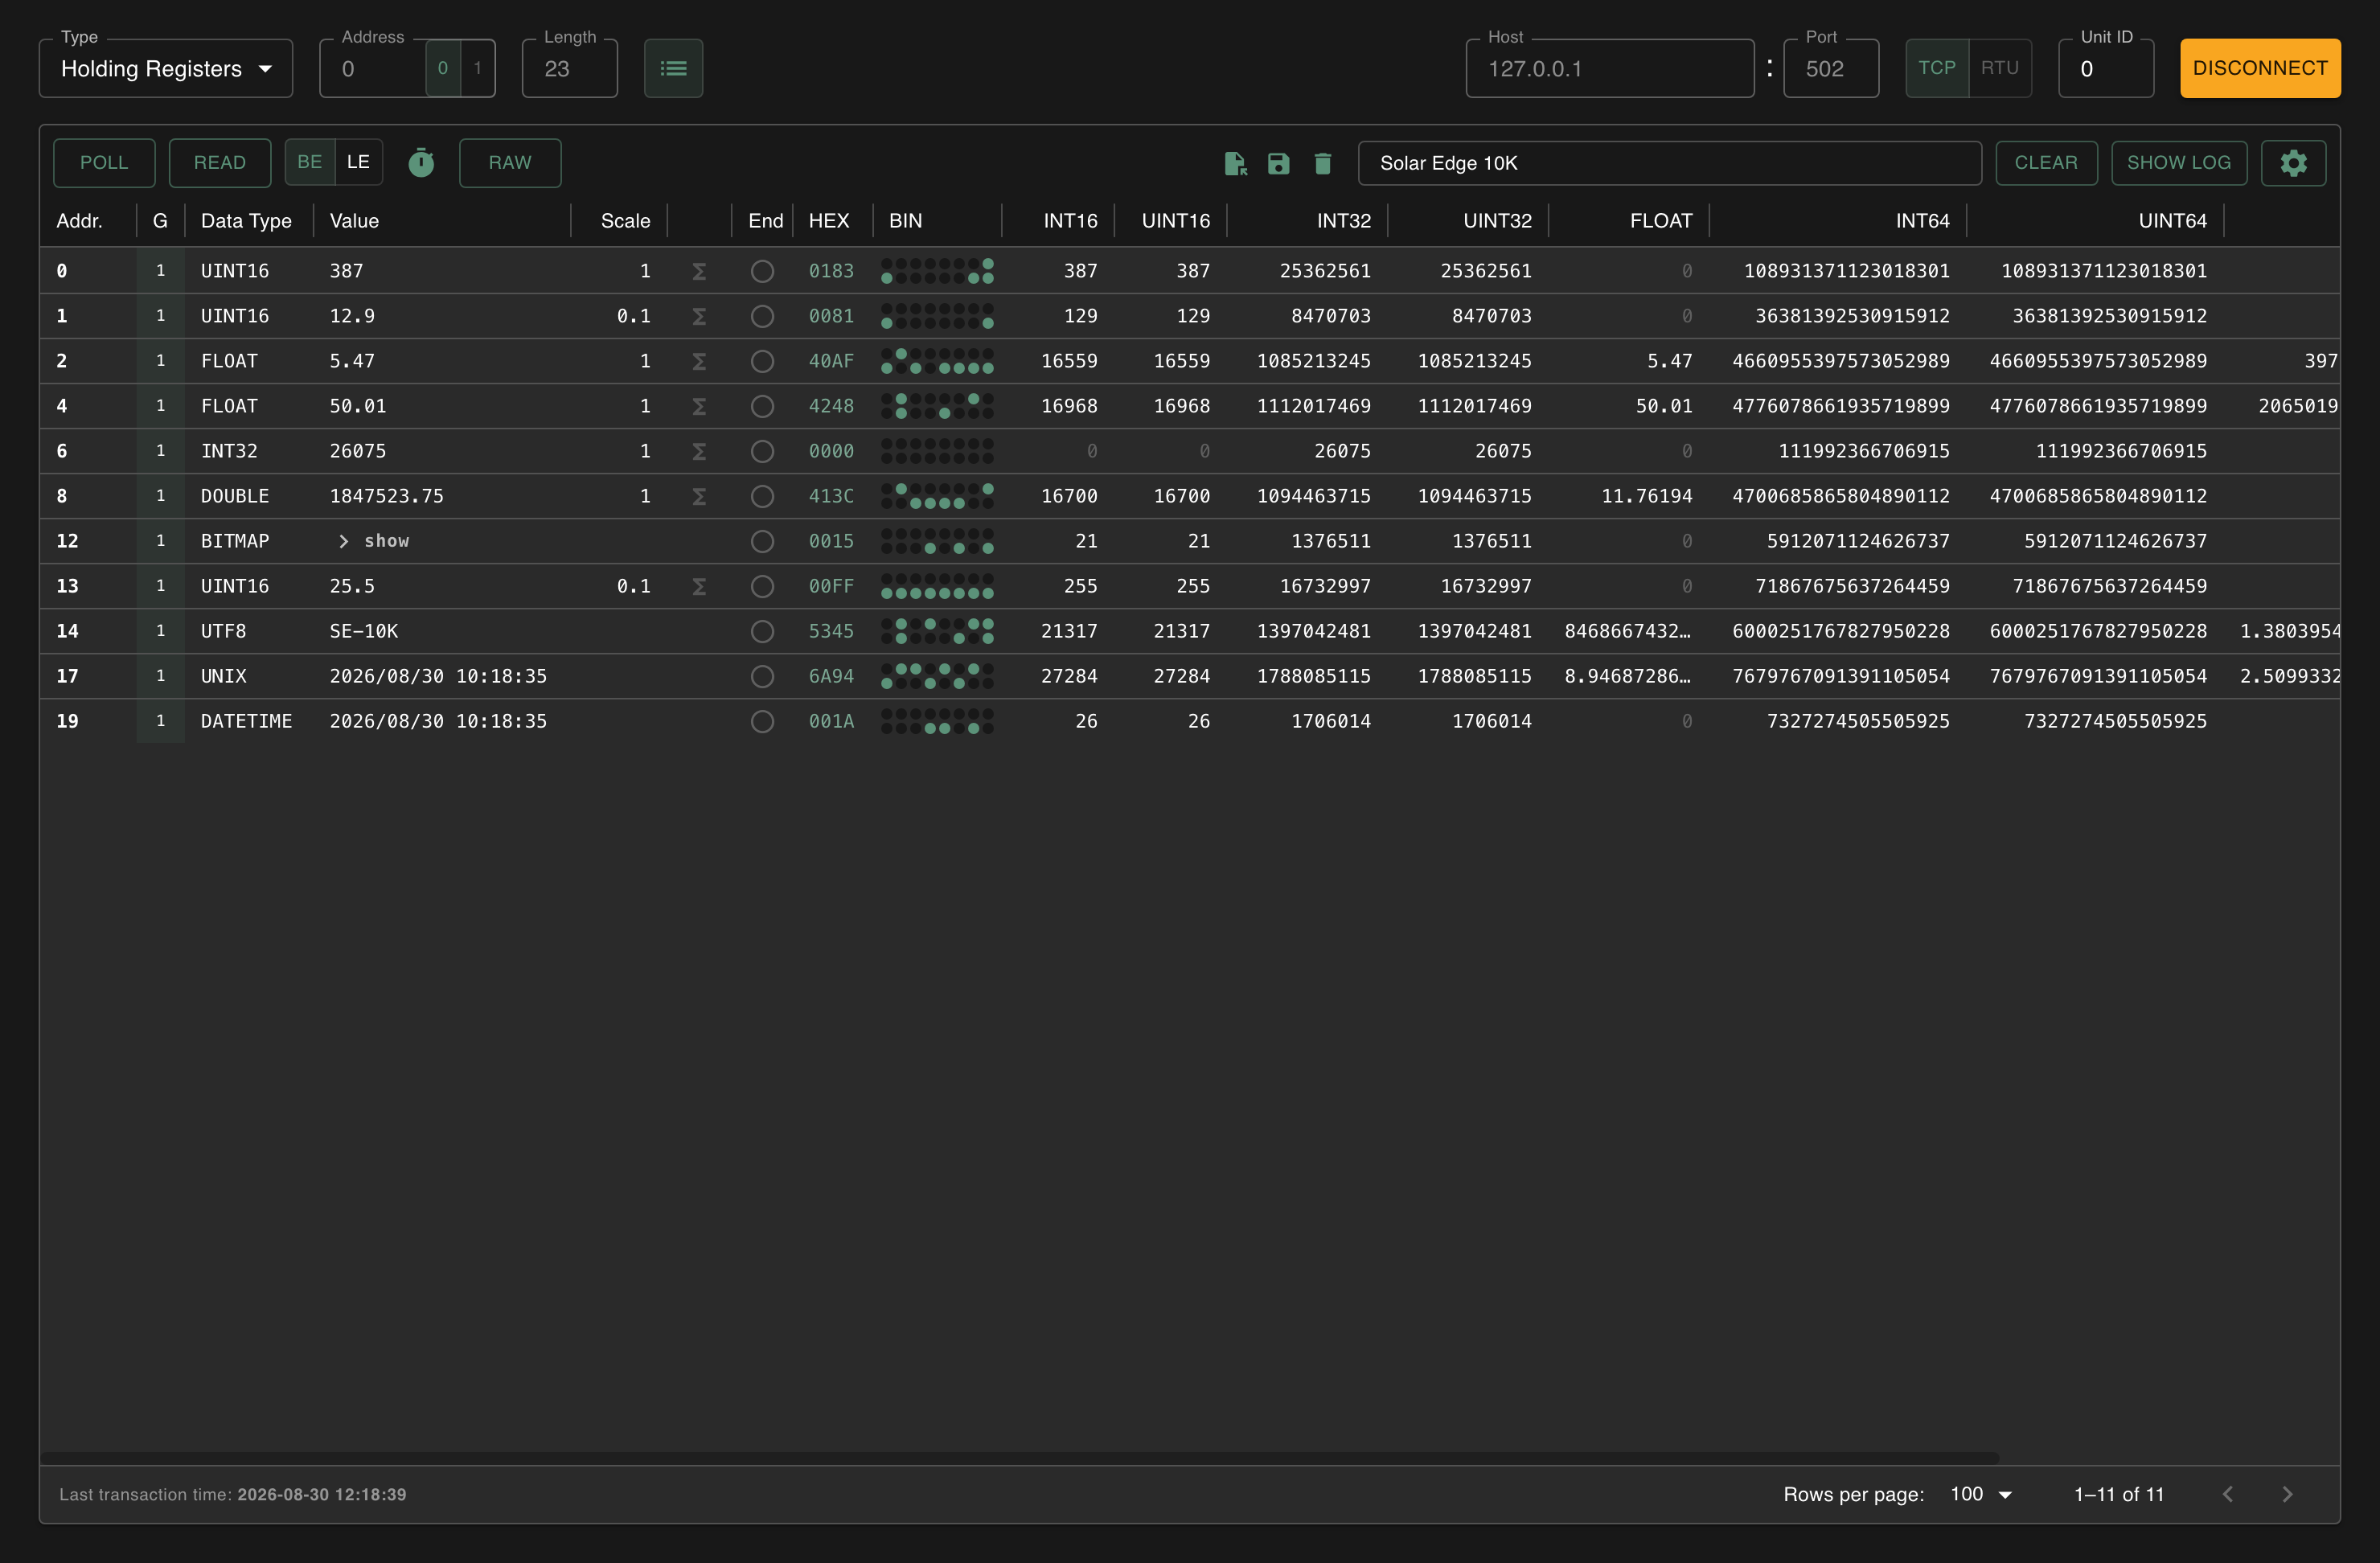Focus the Host address field
Screen dimensions: 2380x1563
pos(1610,68)
